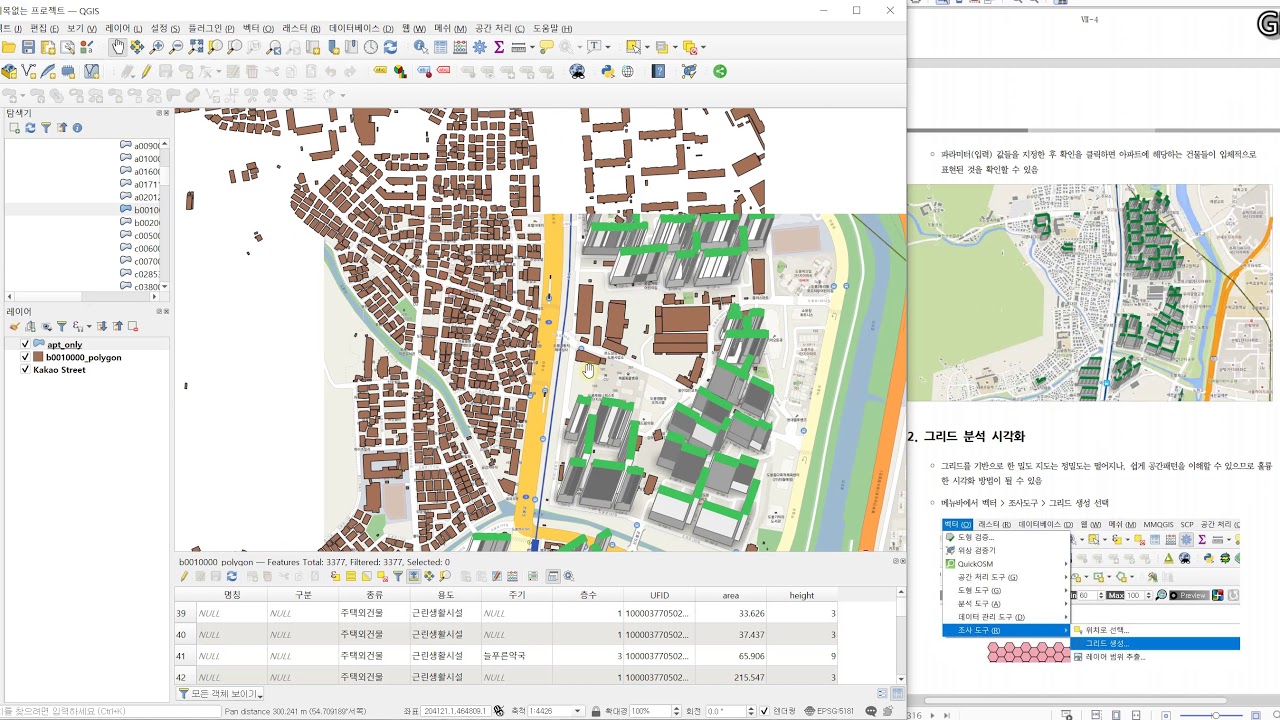The height and width of the screenshot is (720, 1280).
Task: Open the expression filter dropdown in Layers panel
Action: coord(89,327)
